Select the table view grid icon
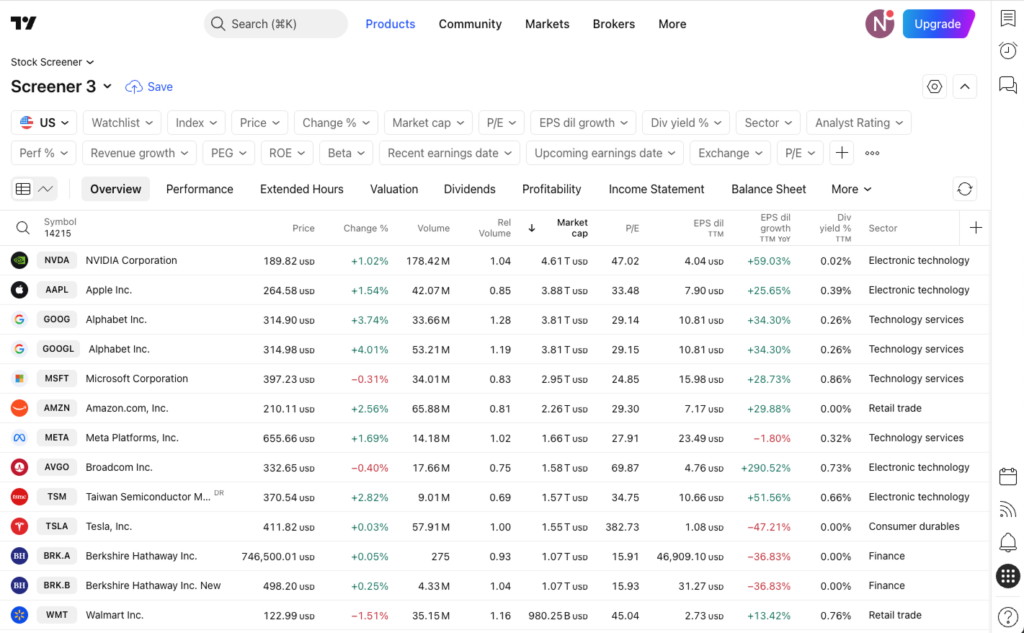The width and height of the screenshot is (1024, 633). click(x=24, y=188)
